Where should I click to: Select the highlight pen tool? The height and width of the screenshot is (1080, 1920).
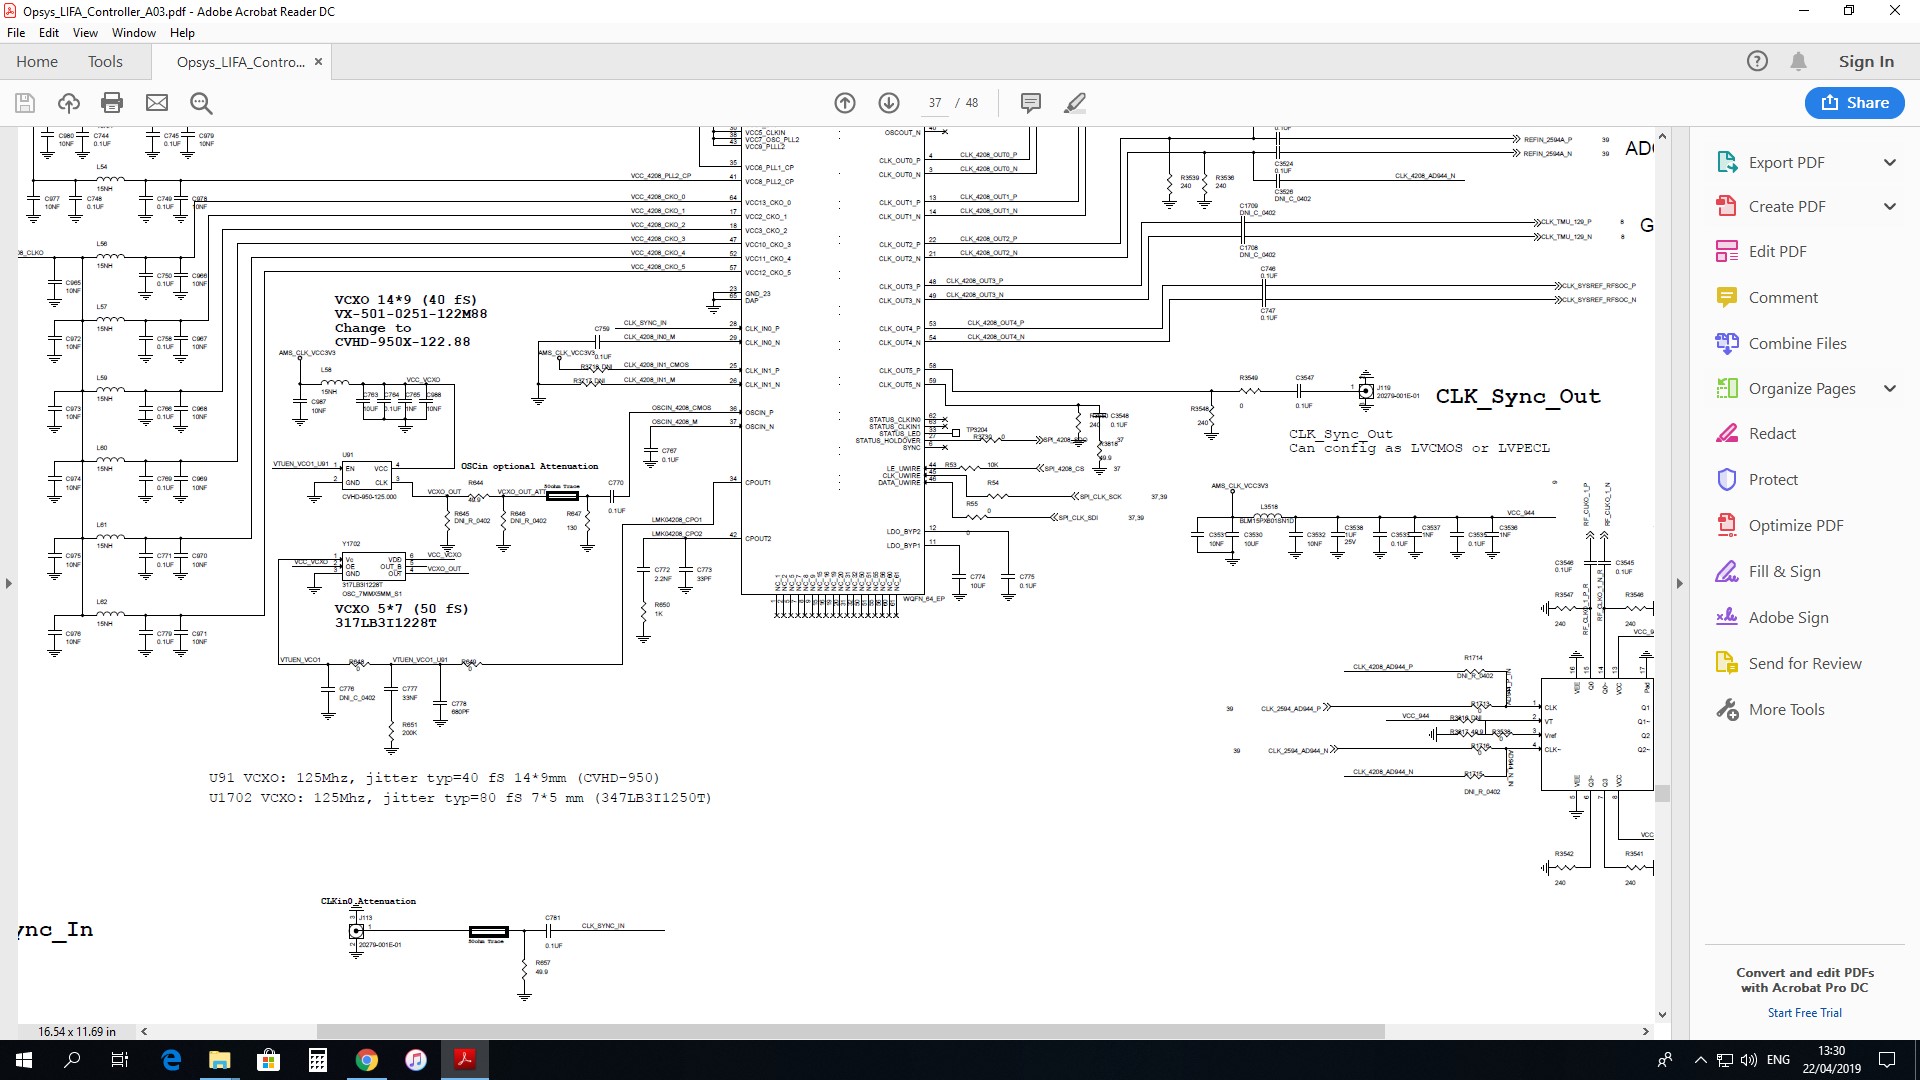click(1075, 103)
